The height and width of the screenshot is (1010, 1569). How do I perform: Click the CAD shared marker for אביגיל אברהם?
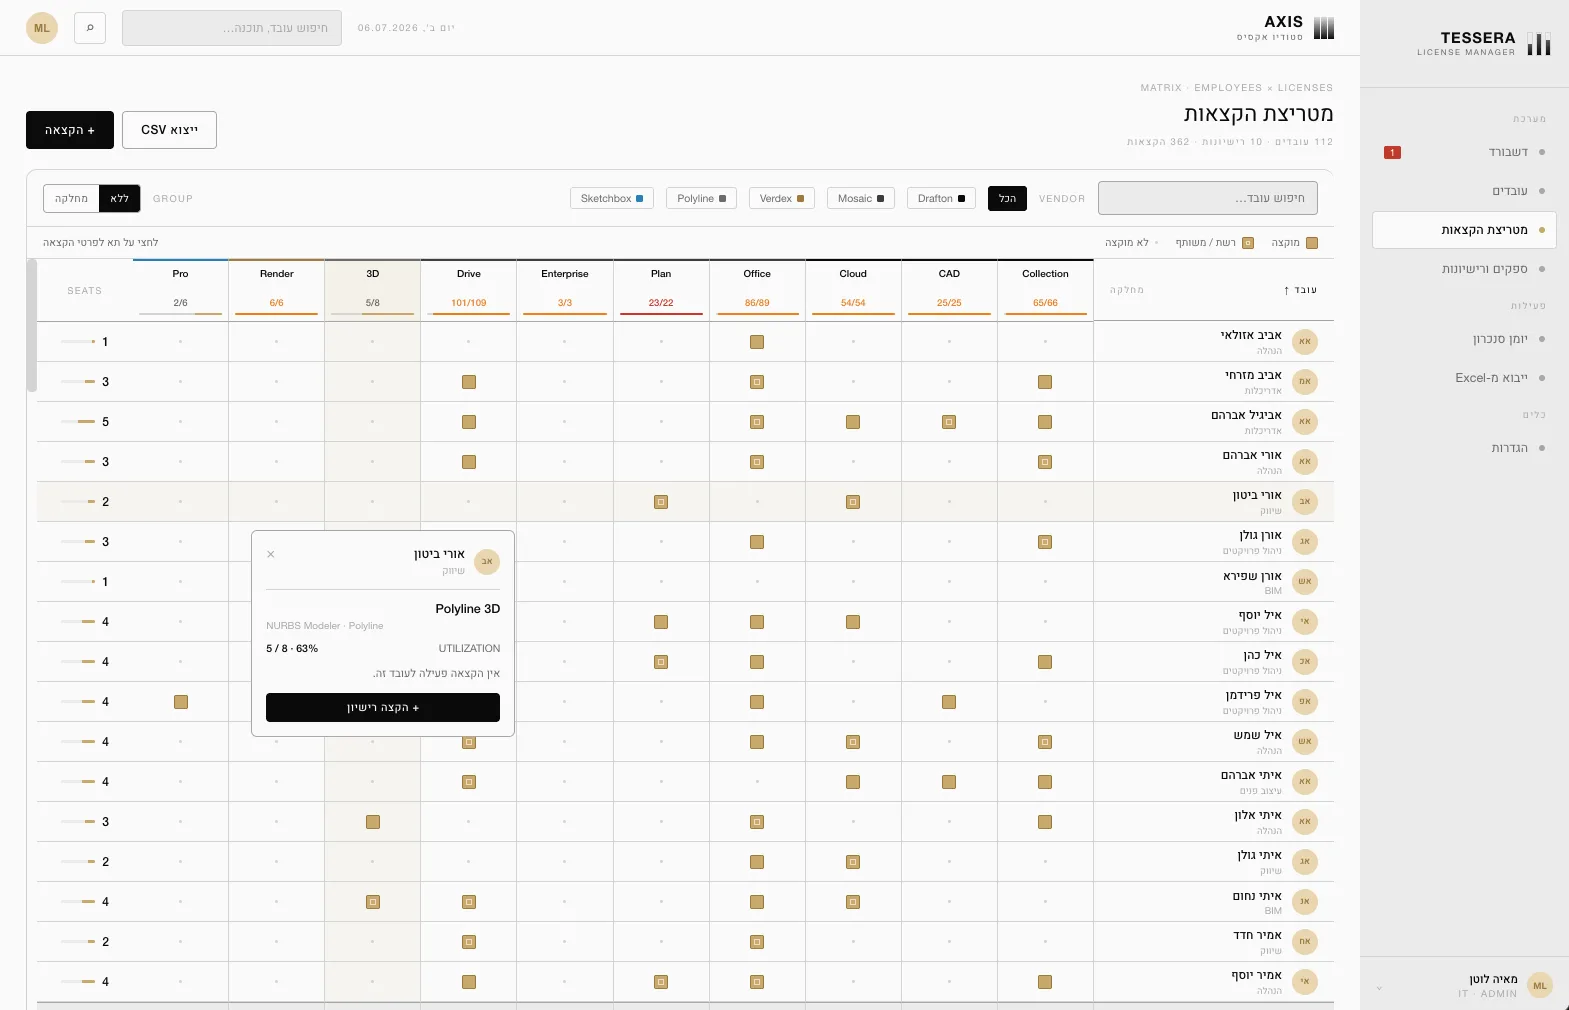tap(949, 422)
